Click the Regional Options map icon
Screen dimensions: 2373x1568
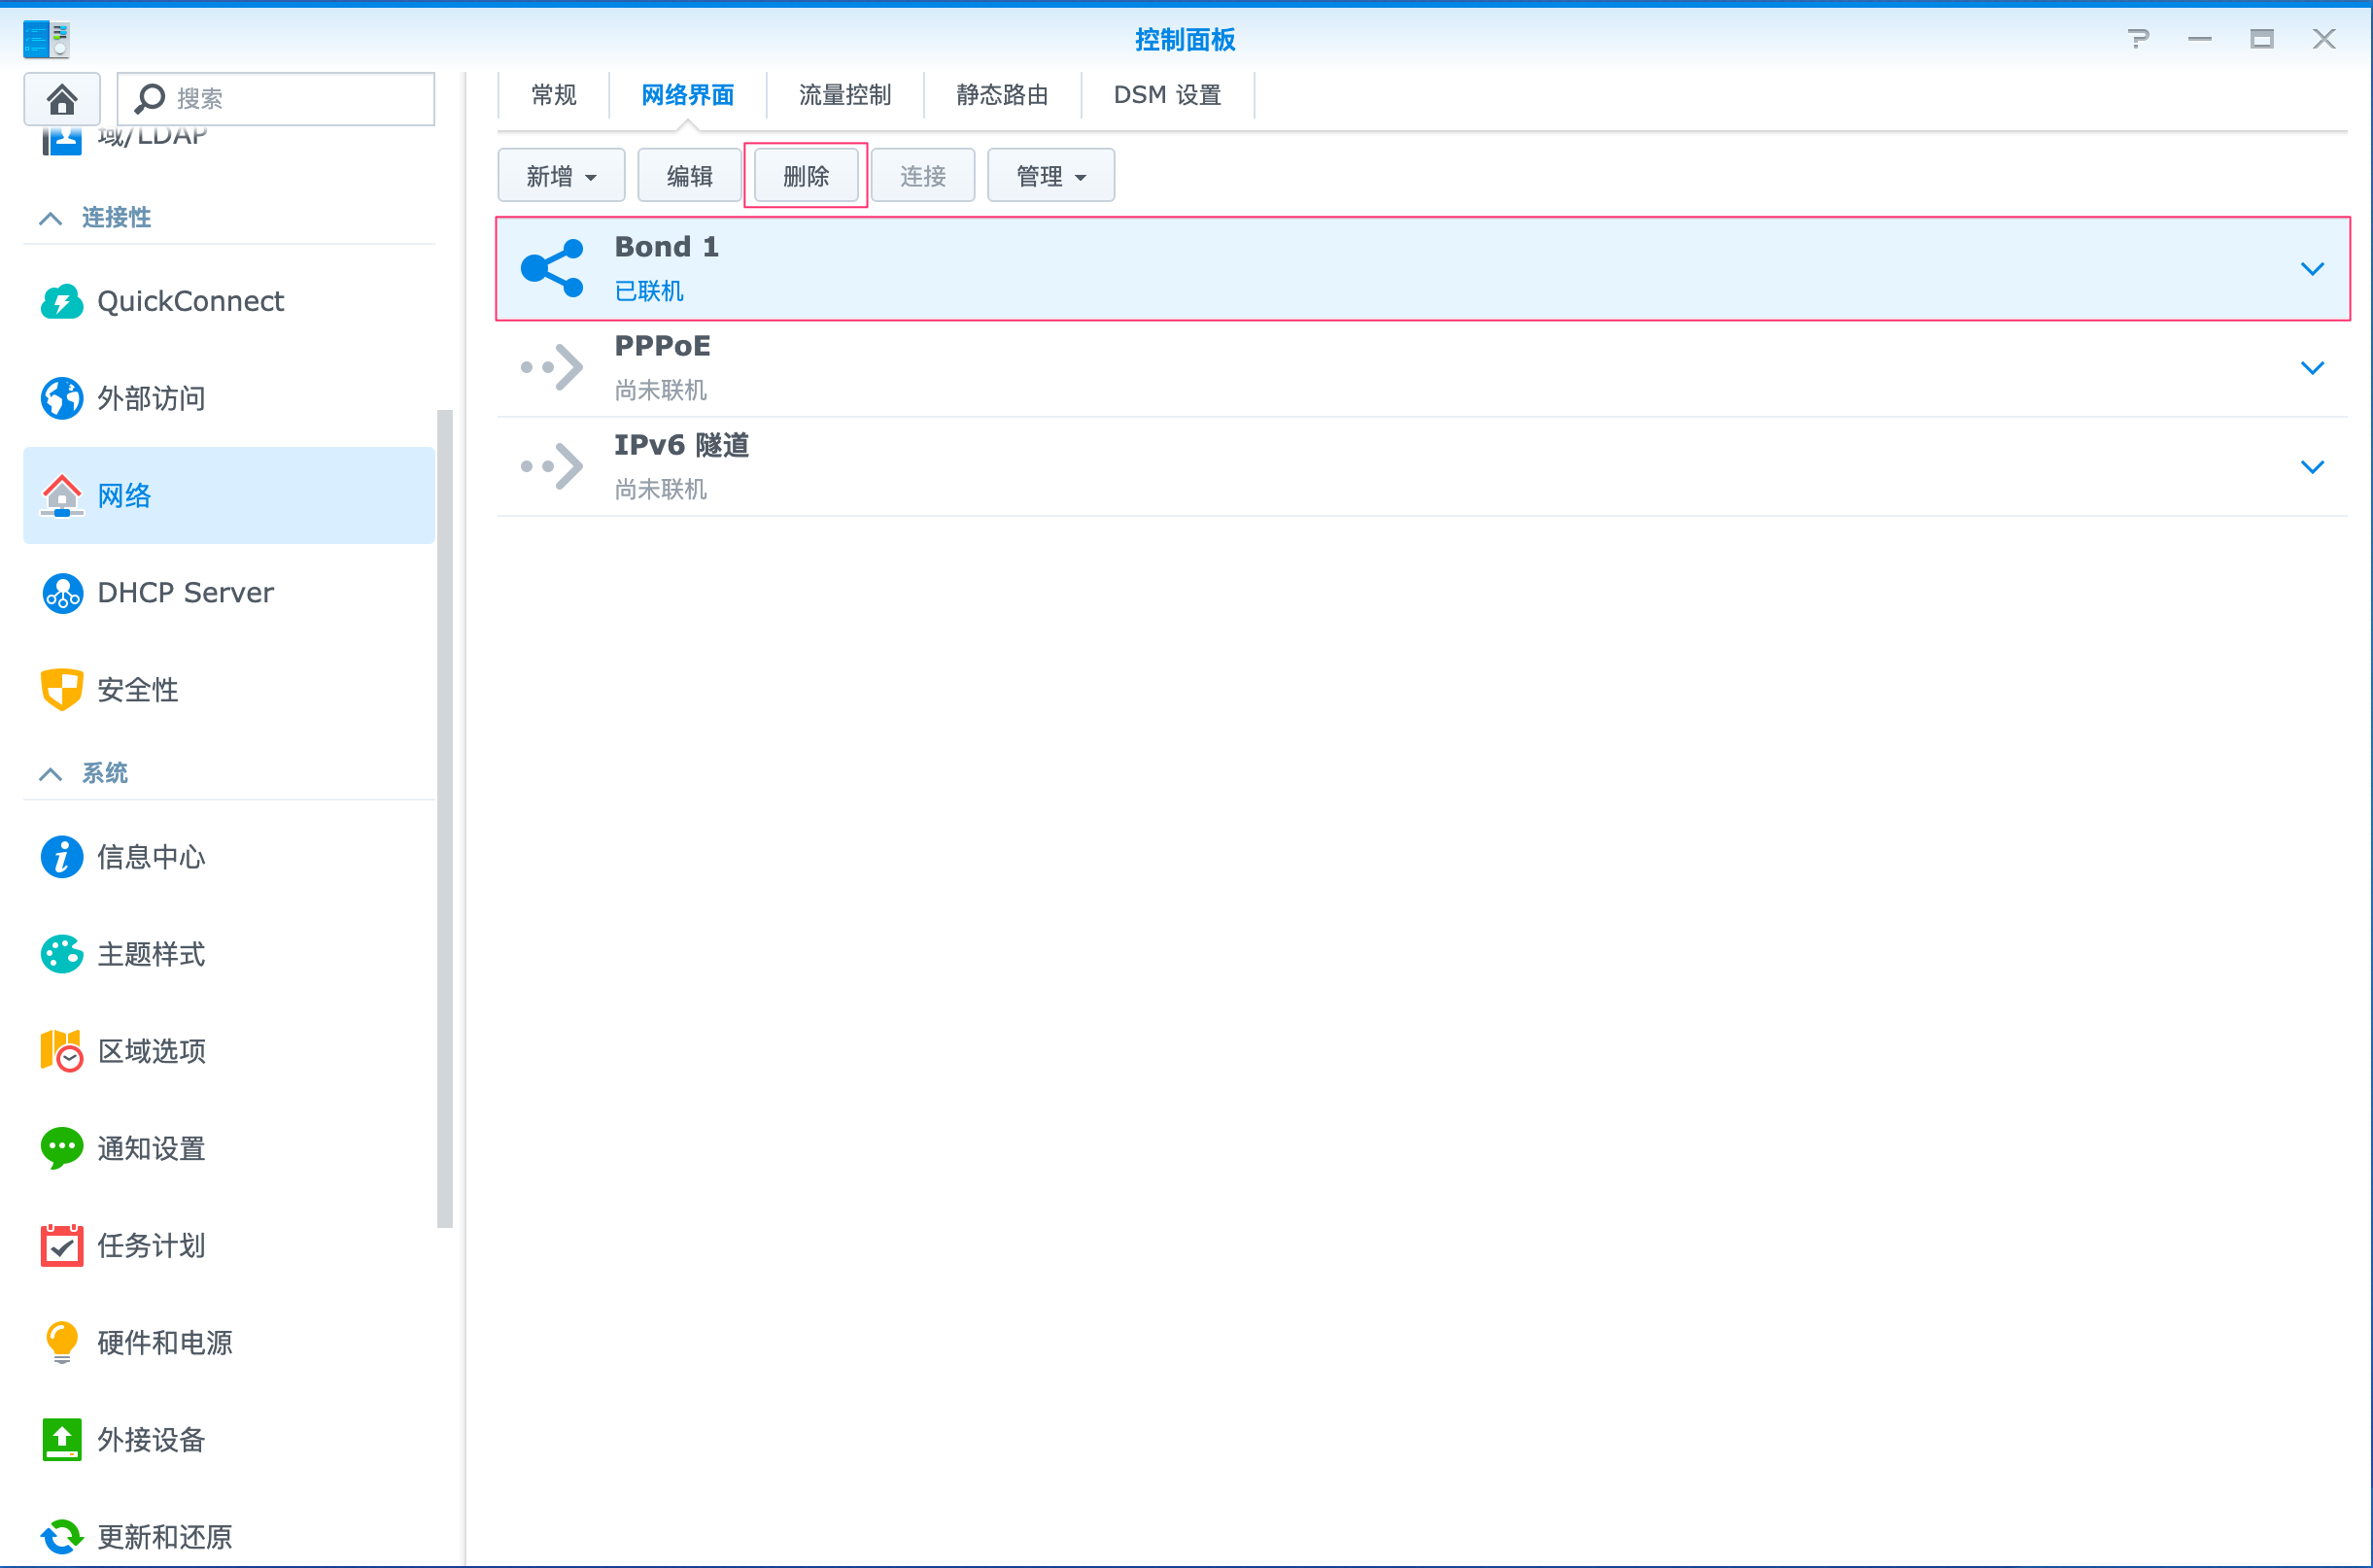click(x=62, y=1051)
